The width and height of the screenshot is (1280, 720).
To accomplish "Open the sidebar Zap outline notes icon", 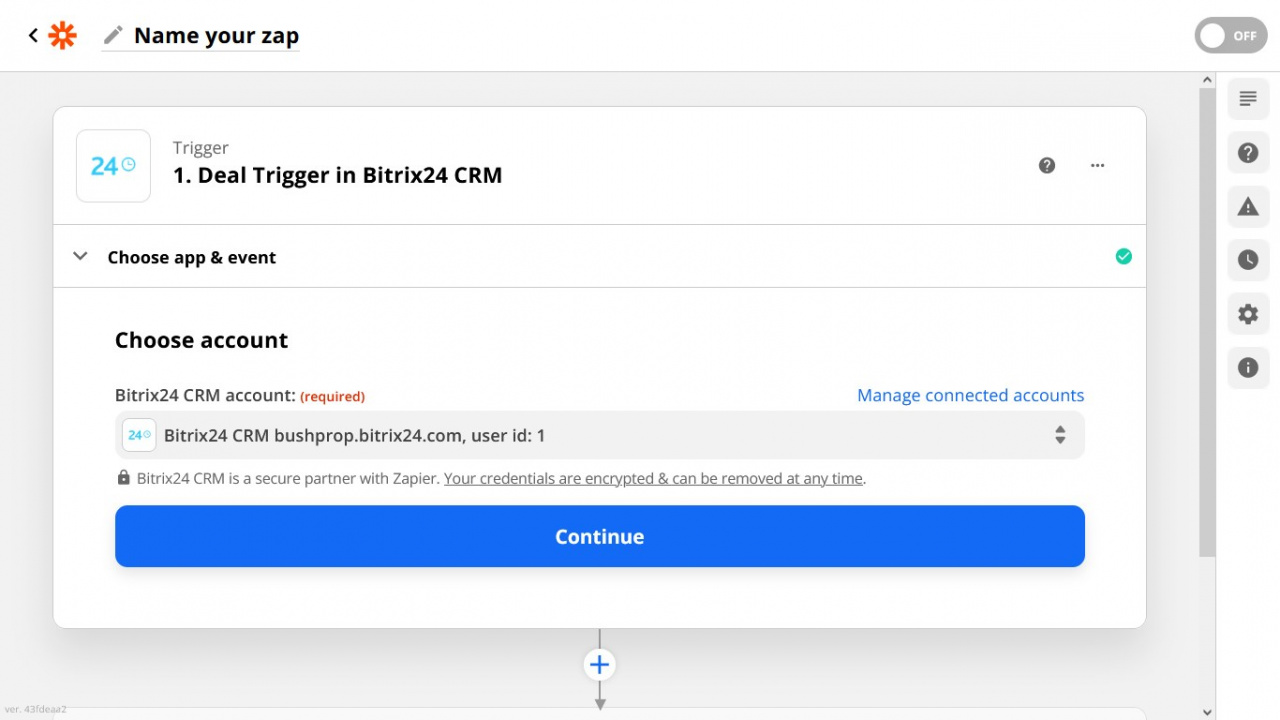I will 1248,99.
